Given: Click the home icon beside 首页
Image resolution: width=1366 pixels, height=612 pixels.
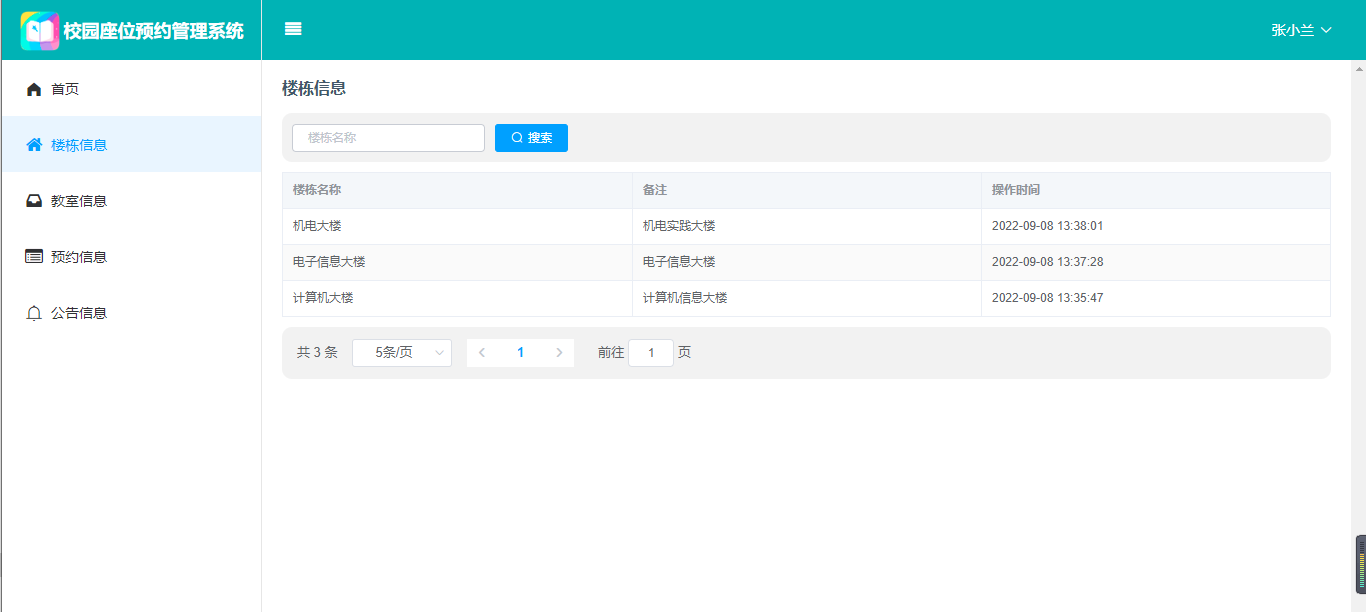Looking at the screenshot, I should coord(34,89).
